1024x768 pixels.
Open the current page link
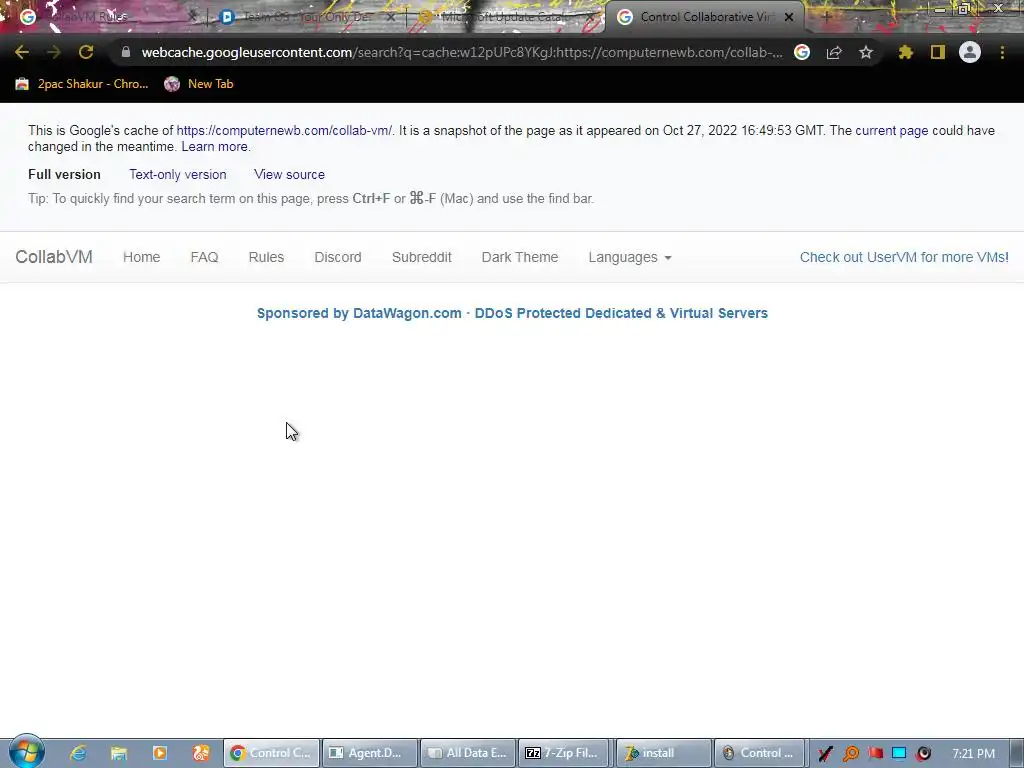891,131
